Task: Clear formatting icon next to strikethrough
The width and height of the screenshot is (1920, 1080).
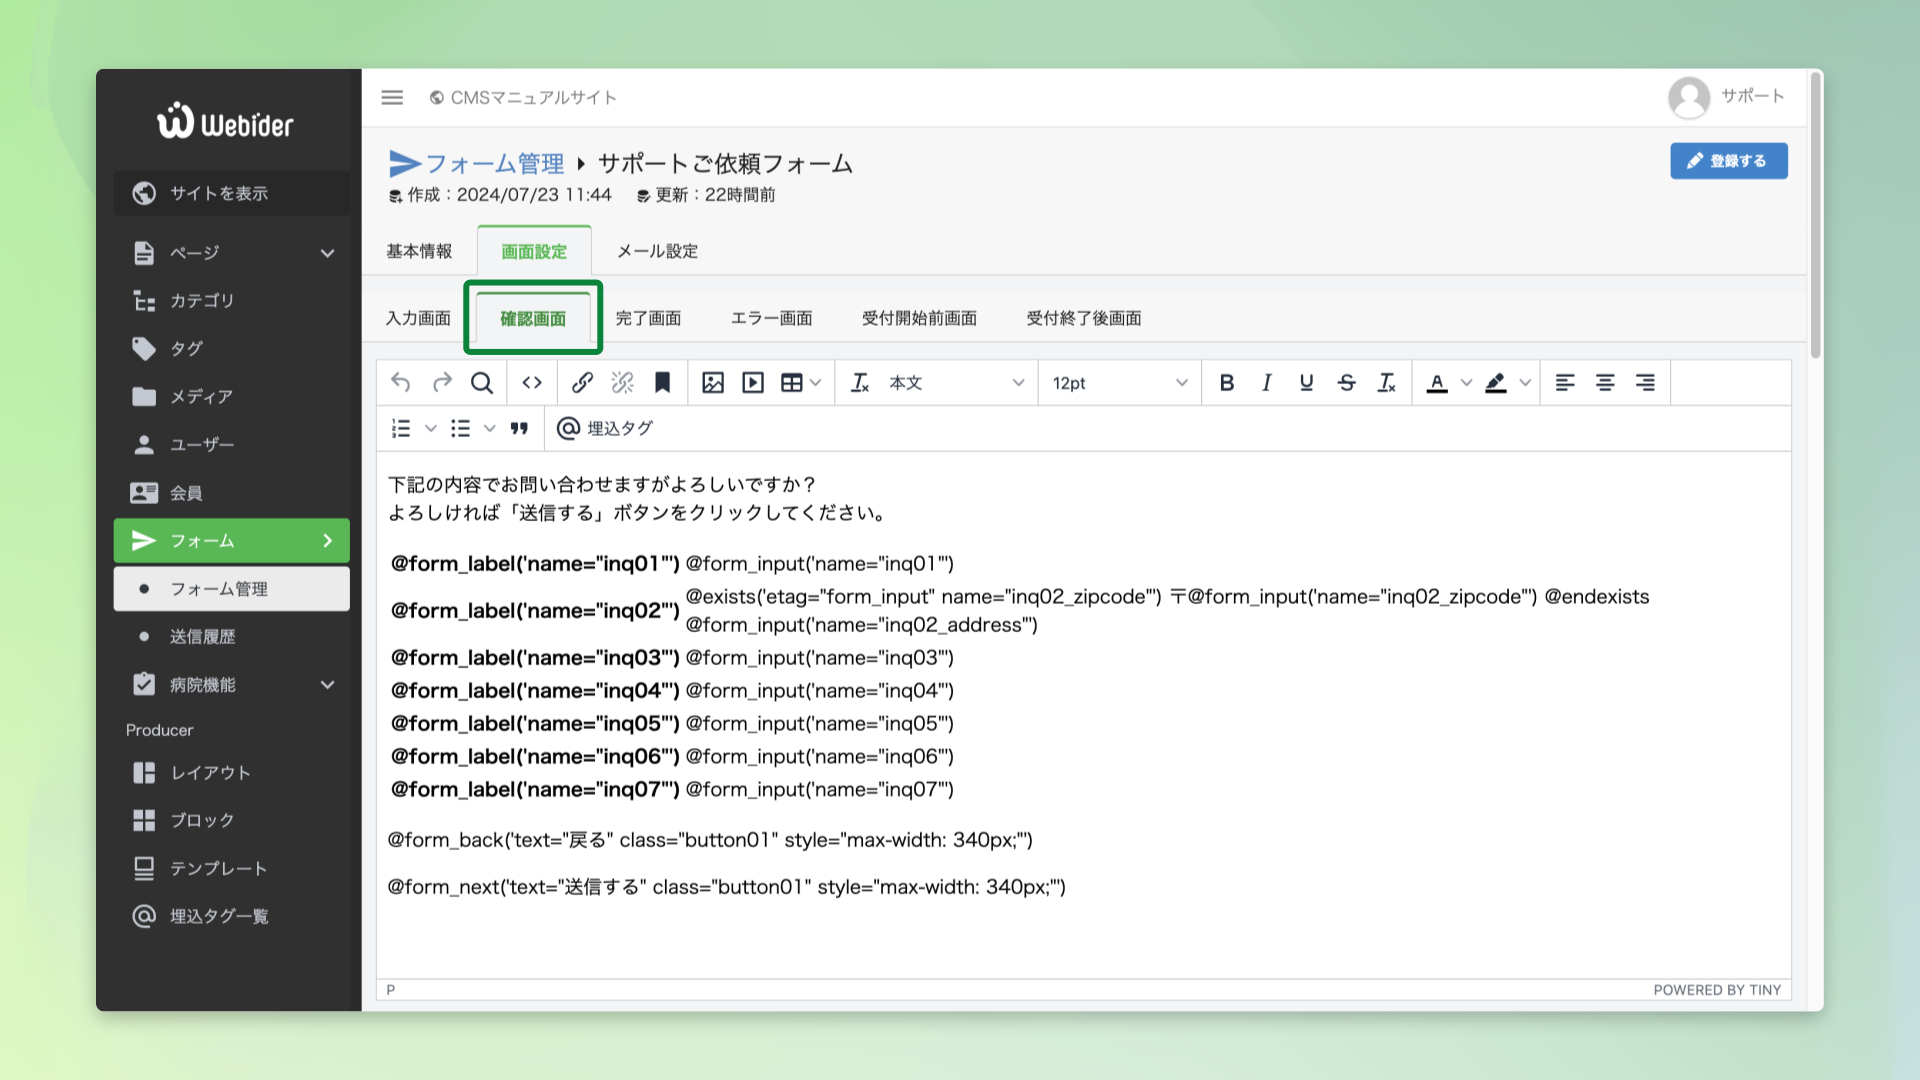Action: (x=1387, y=383)
